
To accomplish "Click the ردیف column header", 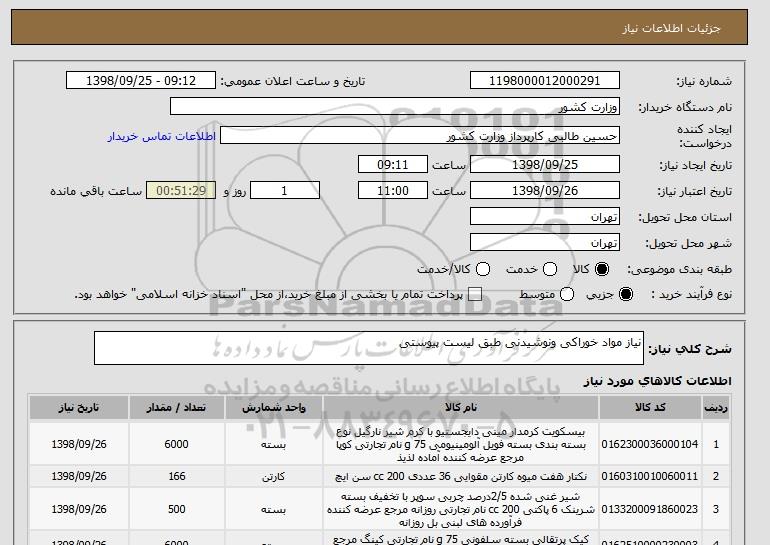I will point(715,408).
